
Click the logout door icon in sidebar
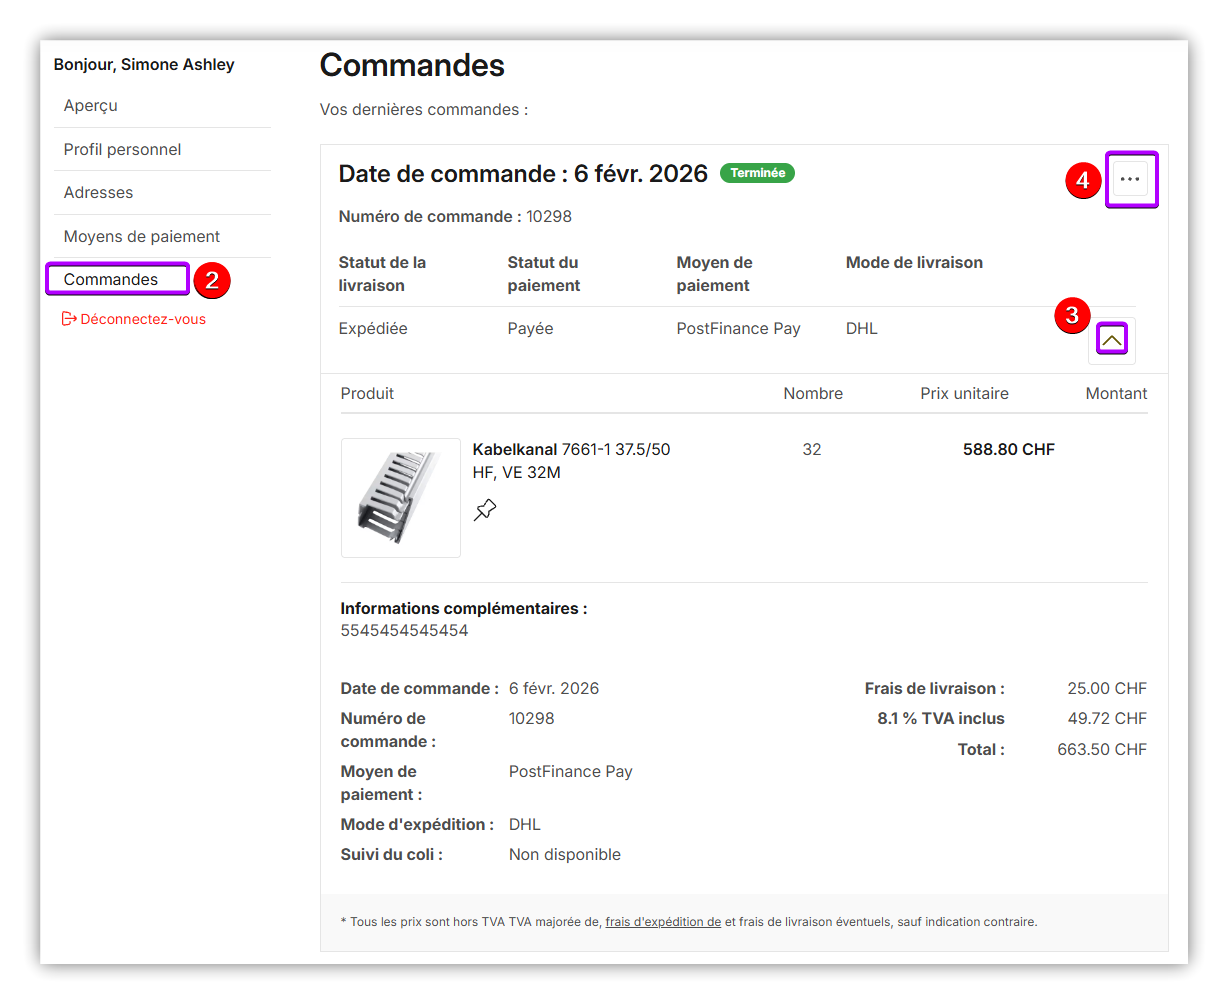pyautogui.click(x=69, y=319)
